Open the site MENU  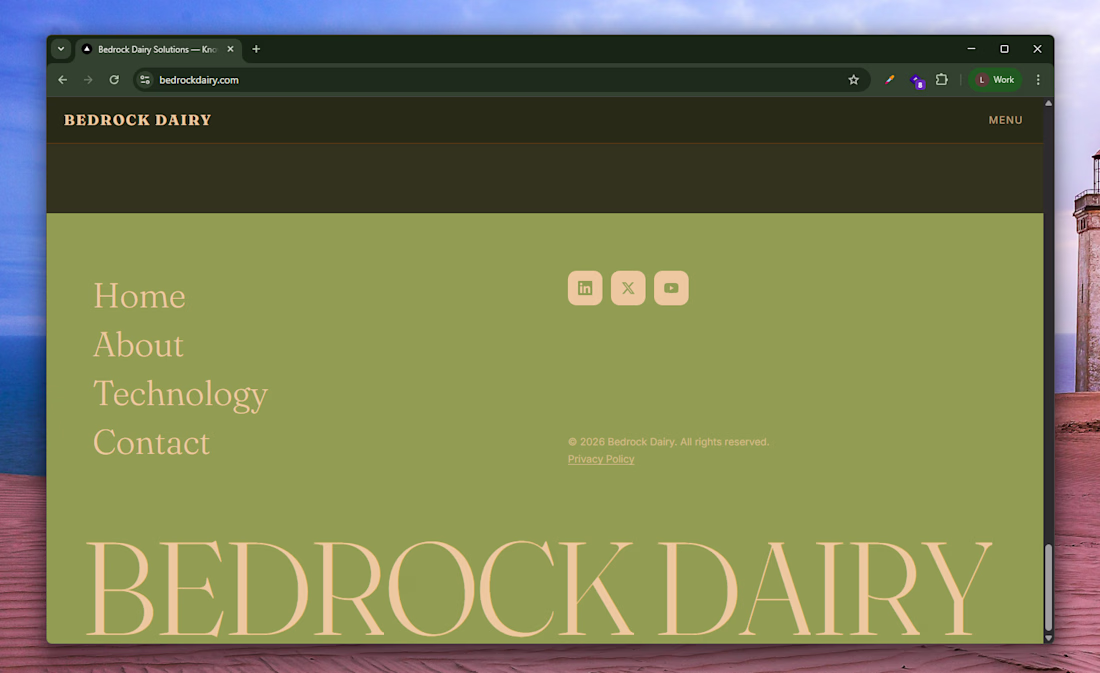[x=1005, y=120]
